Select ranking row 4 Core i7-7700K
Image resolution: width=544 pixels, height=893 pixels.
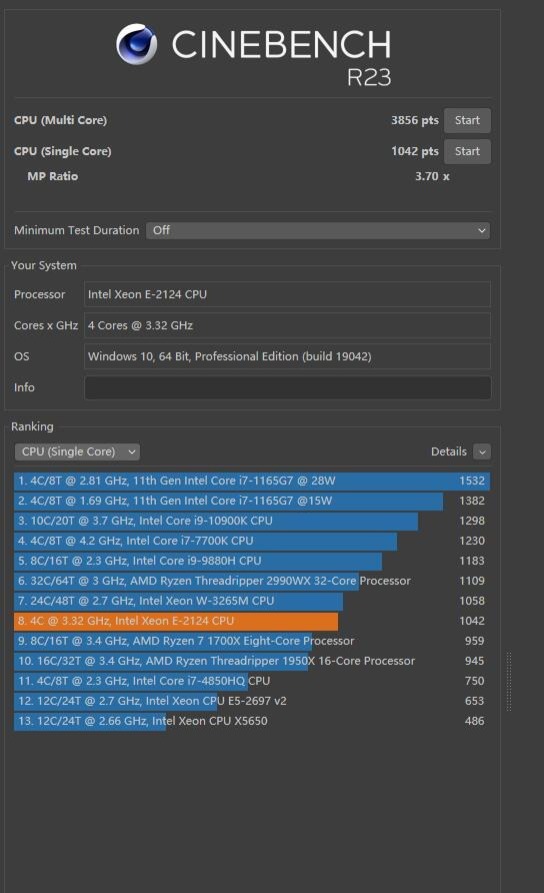click(252, 540)
